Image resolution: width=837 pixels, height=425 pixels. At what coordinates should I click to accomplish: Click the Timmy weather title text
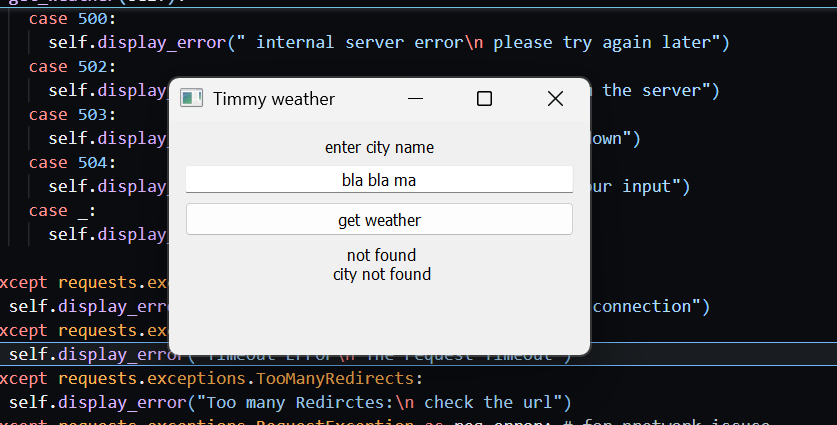(x=274, y=99)
